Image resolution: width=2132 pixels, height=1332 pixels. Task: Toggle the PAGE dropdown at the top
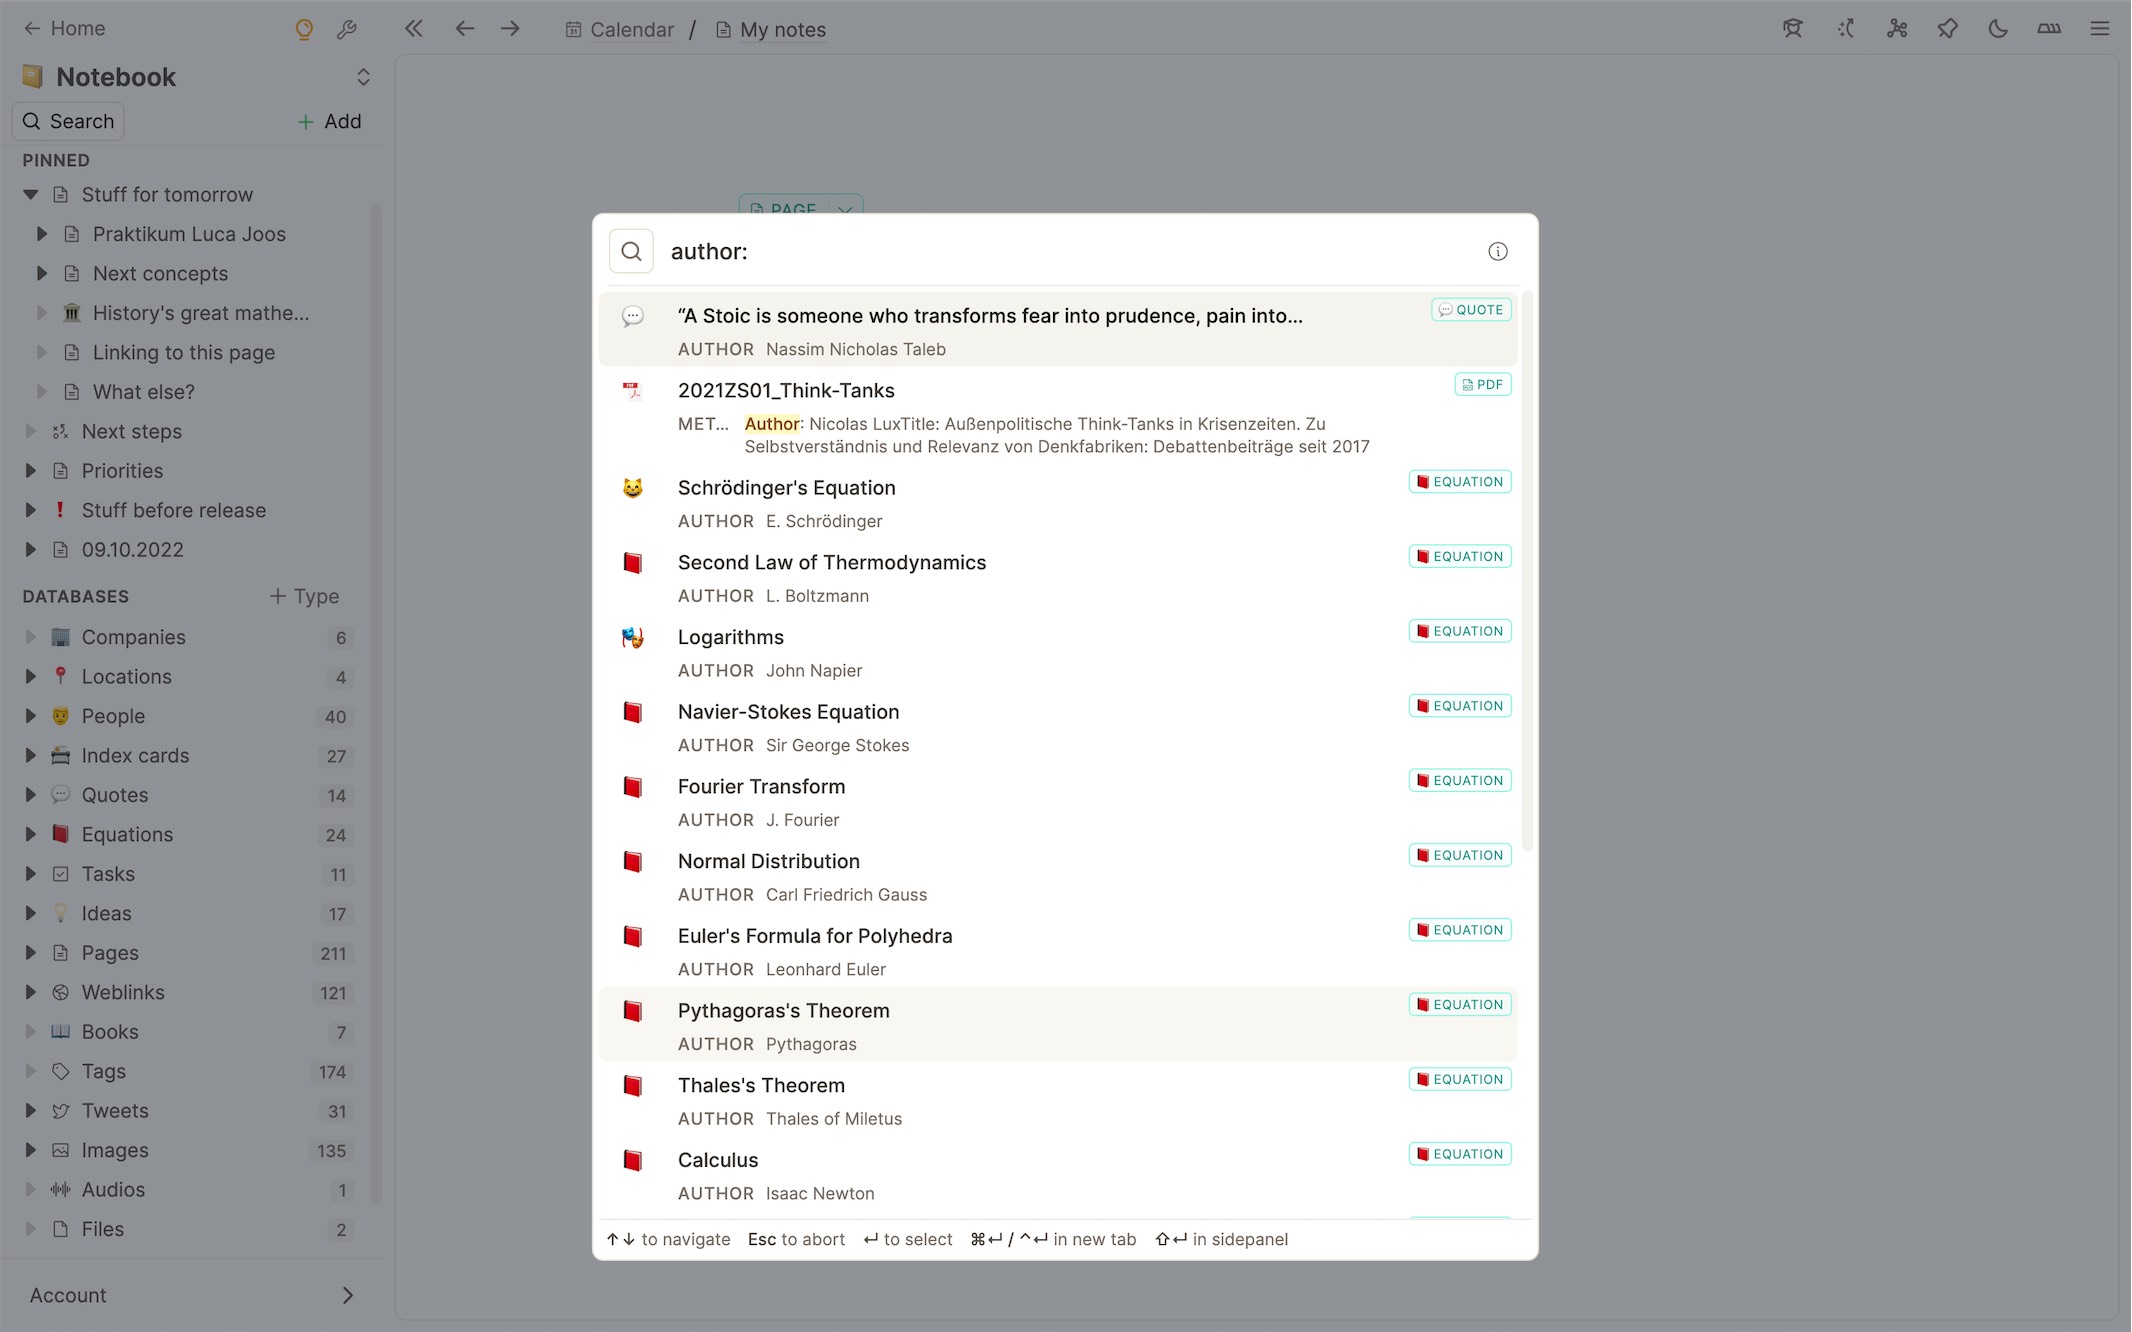coord(847,209)
